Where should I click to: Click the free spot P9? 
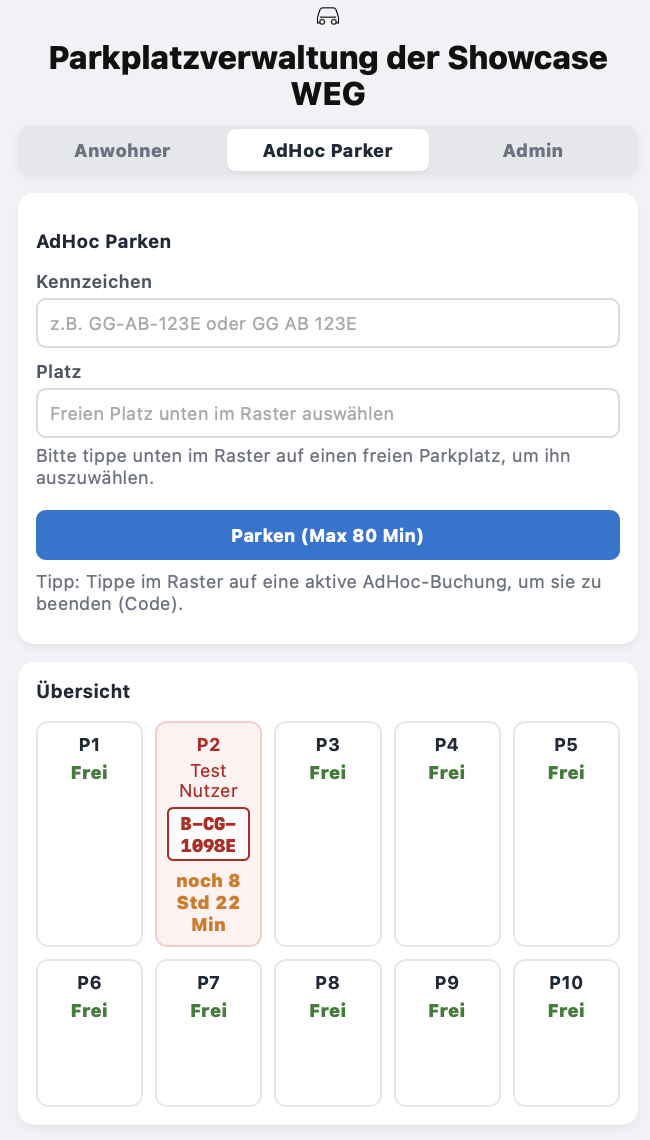[447, 1032]
